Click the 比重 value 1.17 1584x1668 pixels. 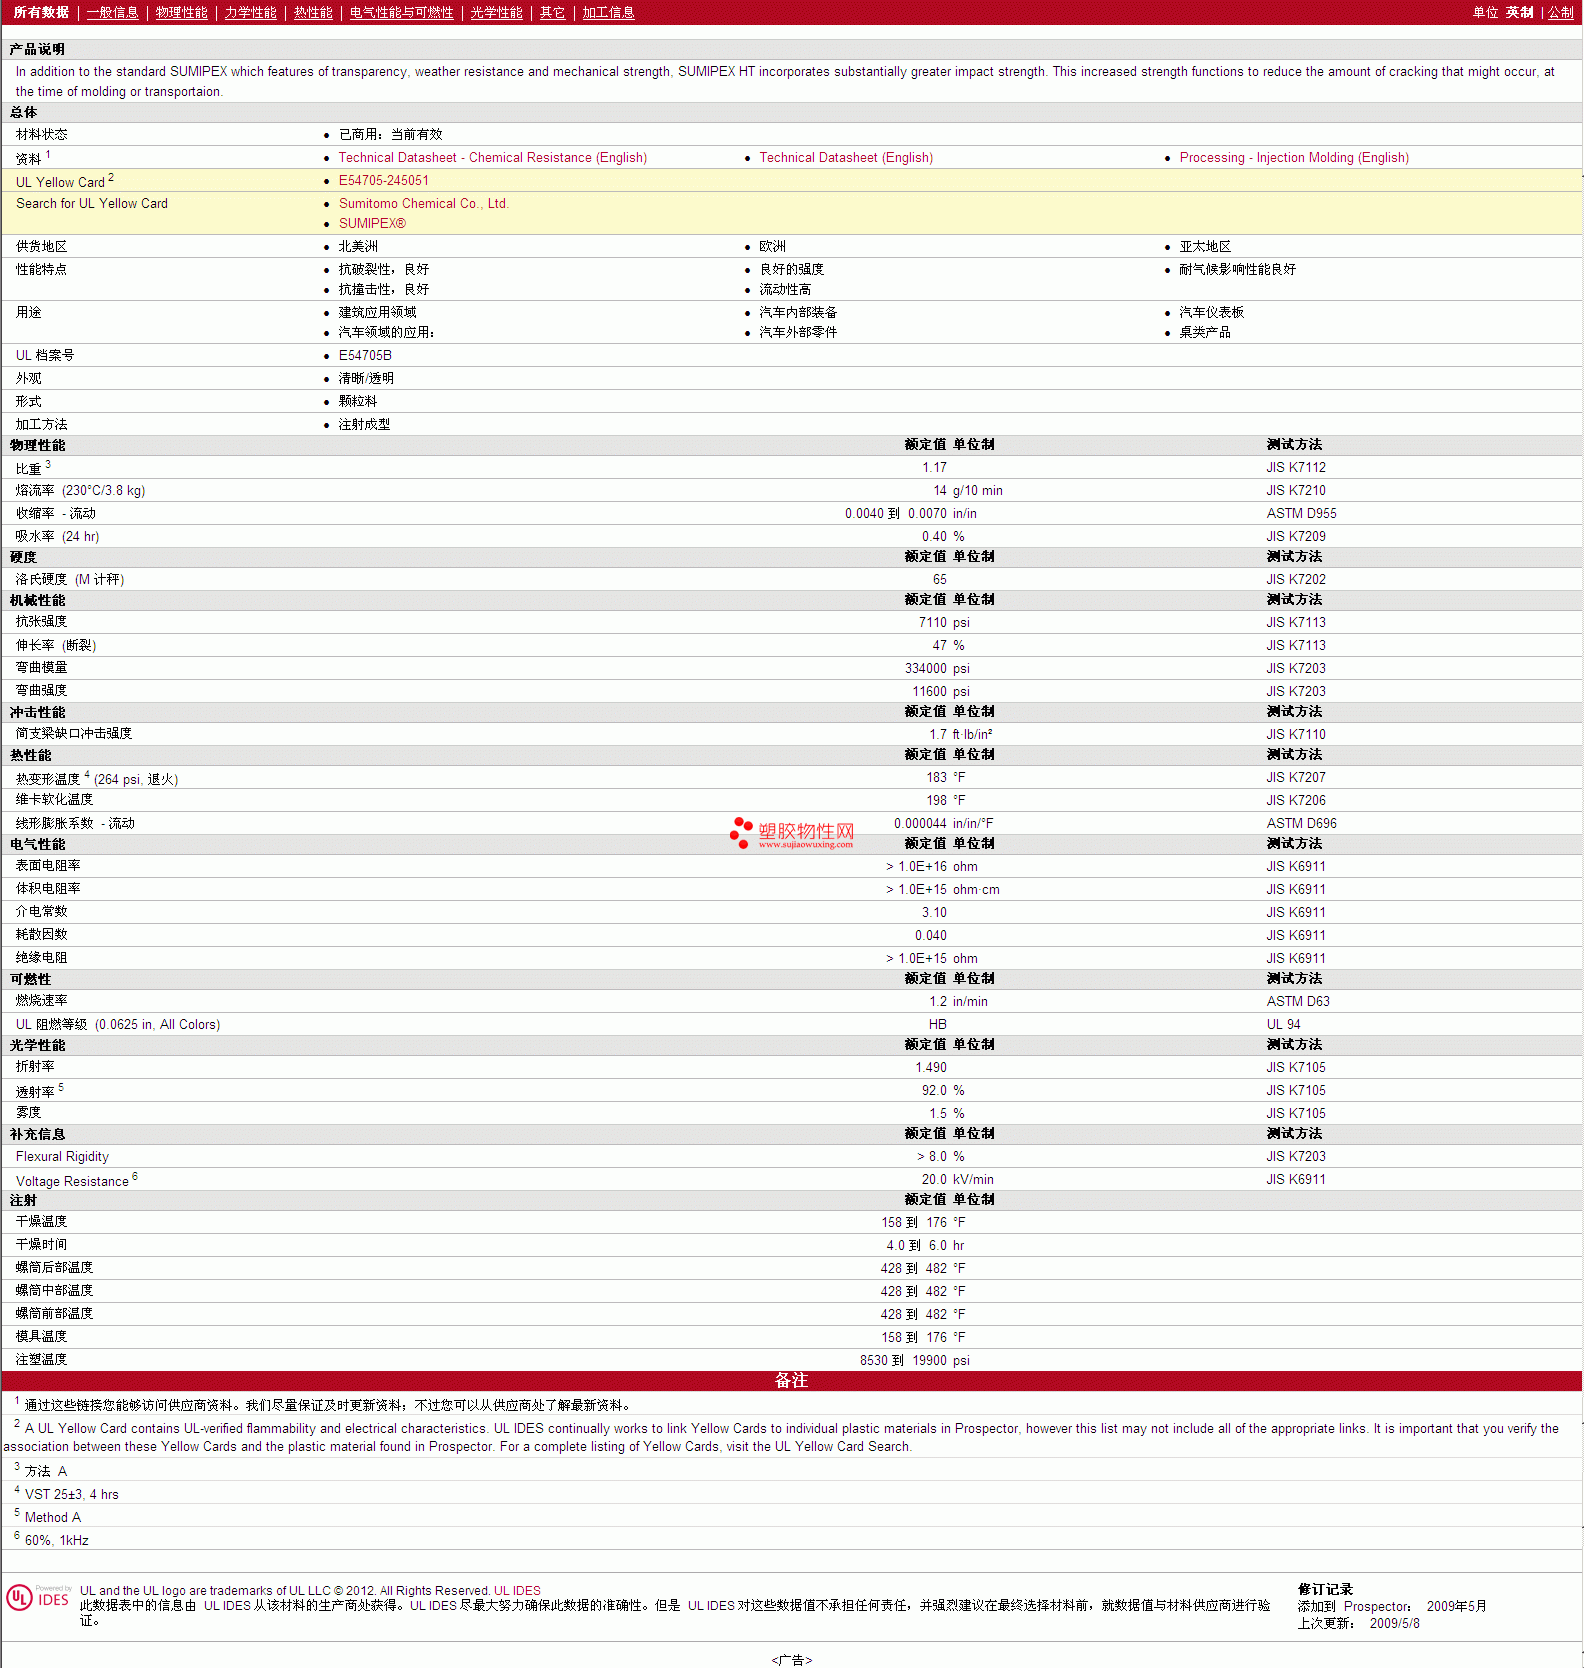coord(934,468)
